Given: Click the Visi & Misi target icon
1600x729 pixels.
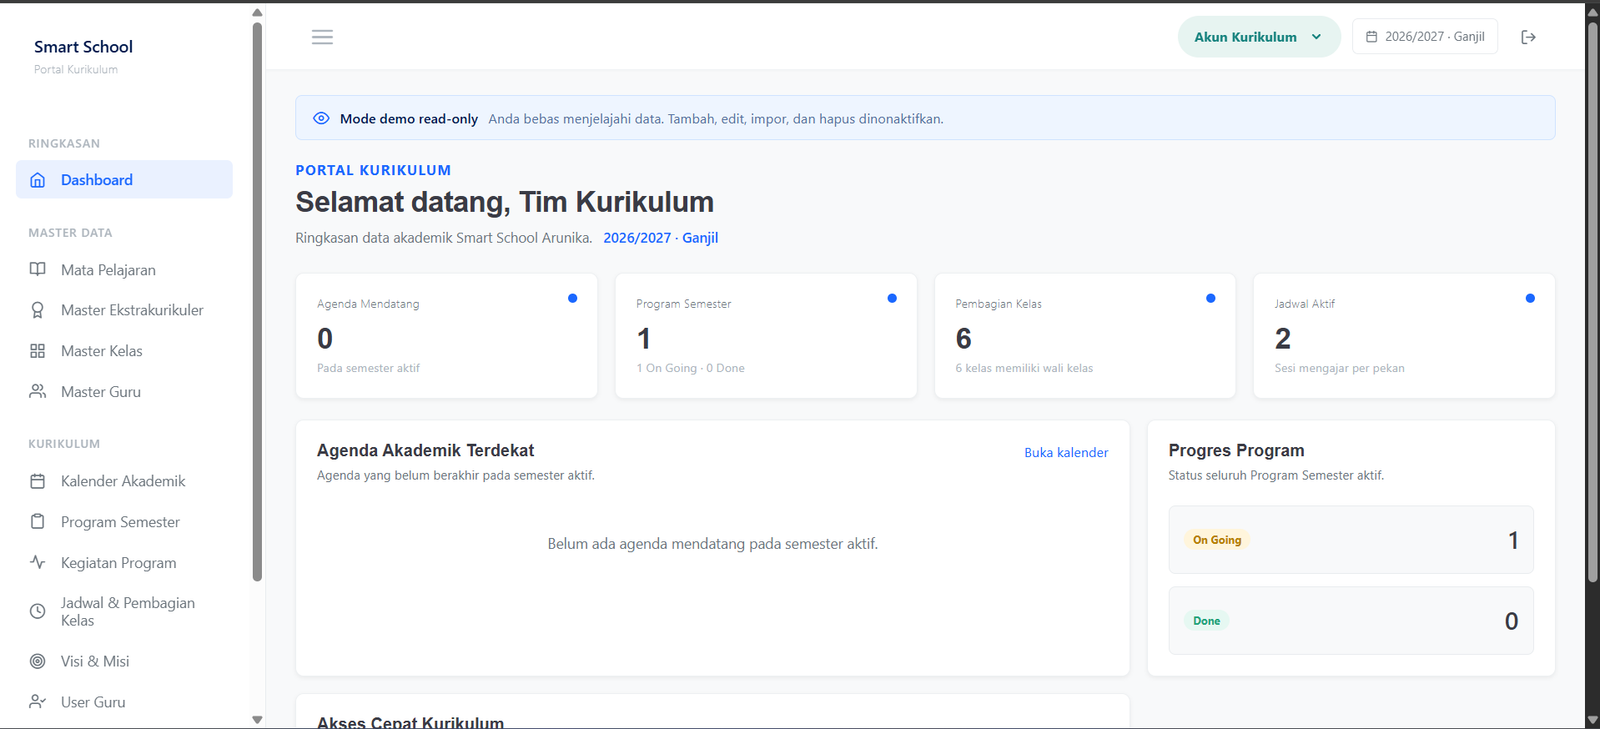Looking at the screenshot, I should 38,661.
